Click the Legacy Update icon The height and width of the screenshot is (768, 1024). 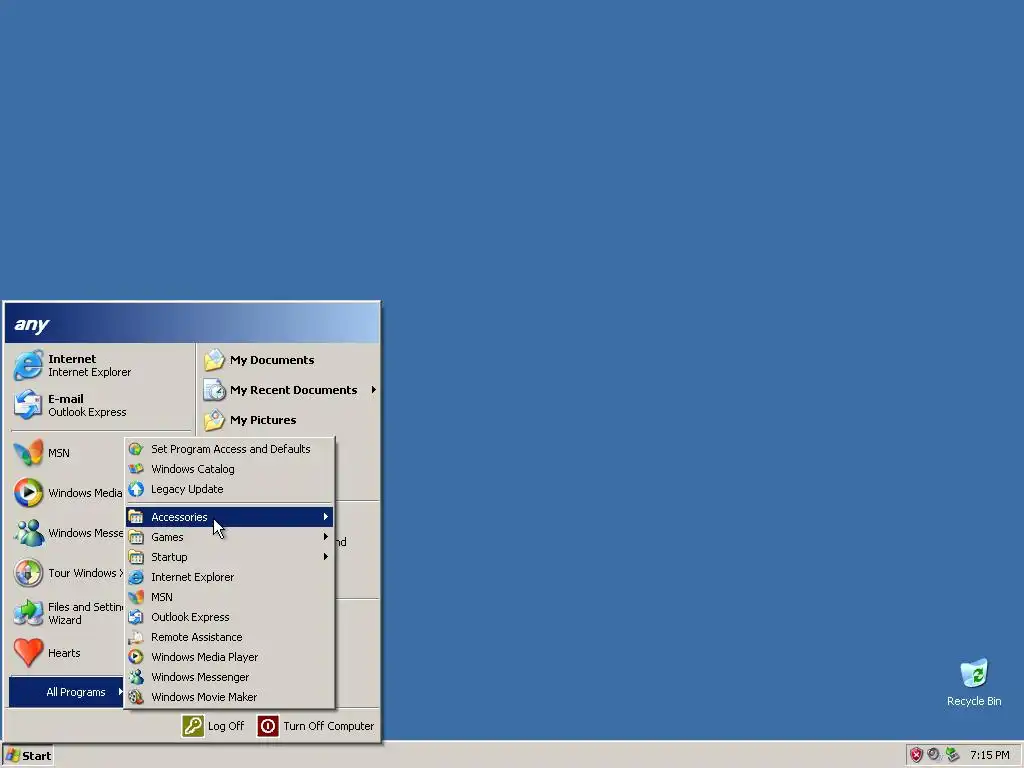(136, 489)
